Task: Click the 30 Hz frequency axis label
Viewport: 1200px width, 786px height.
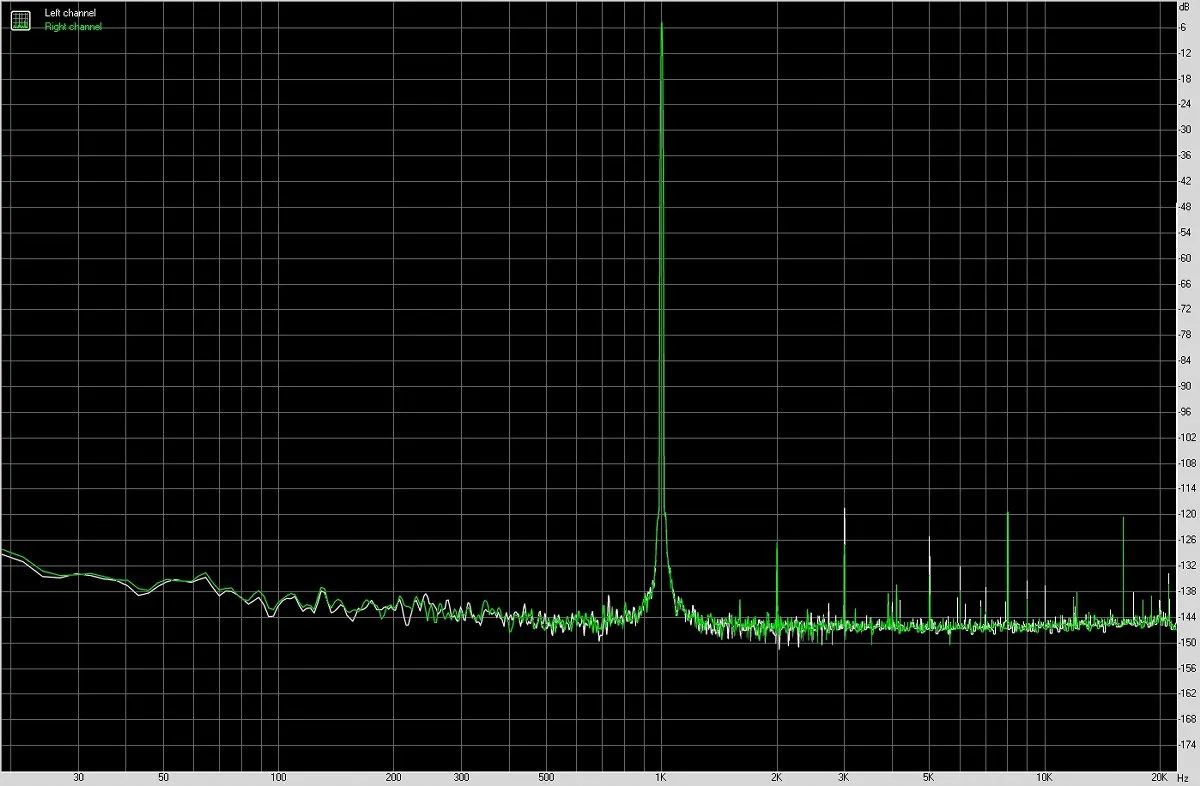Action: click(x=78, y=777)
